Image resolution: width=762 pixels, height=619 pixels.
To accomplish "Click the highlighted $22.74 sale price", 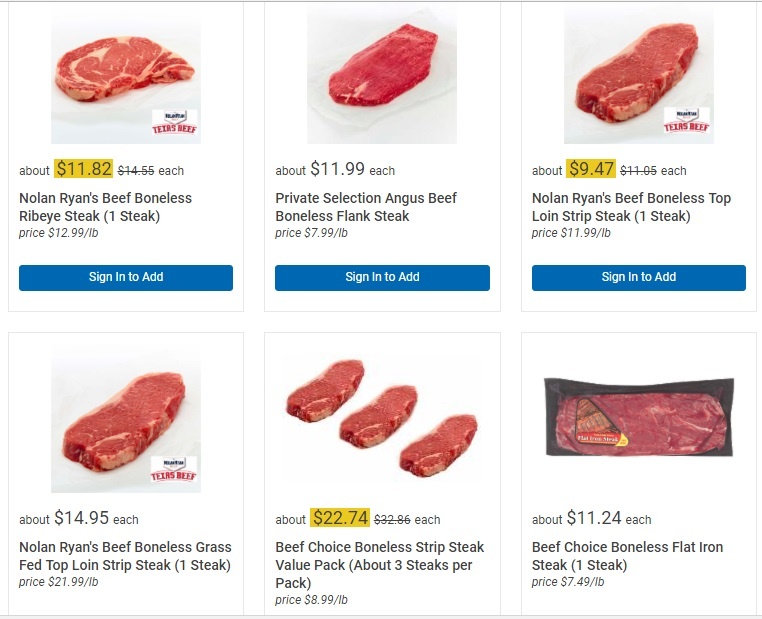I will pos(340,518).
